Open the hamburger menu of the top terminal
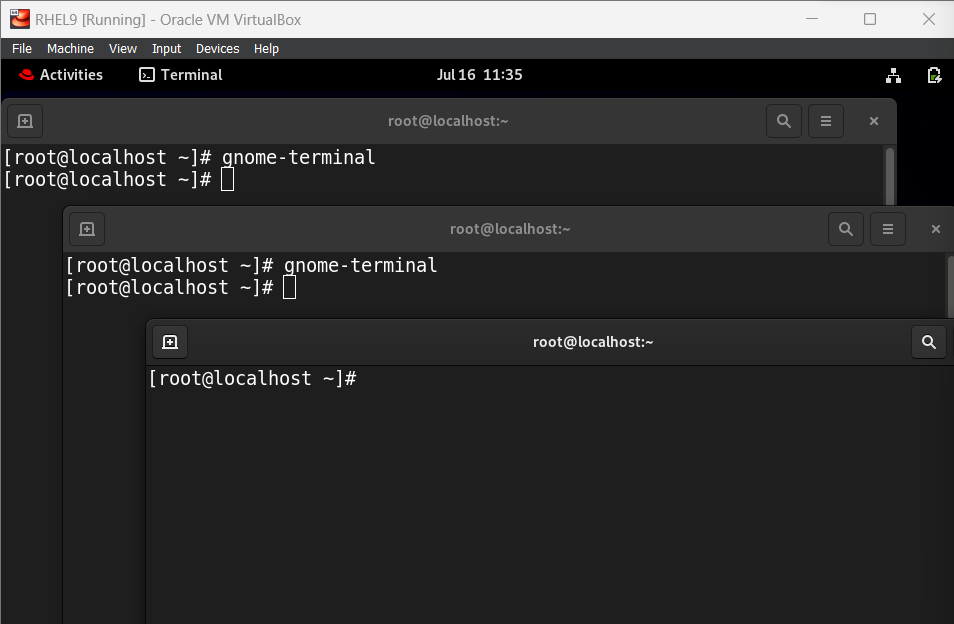 pos(826,121)
